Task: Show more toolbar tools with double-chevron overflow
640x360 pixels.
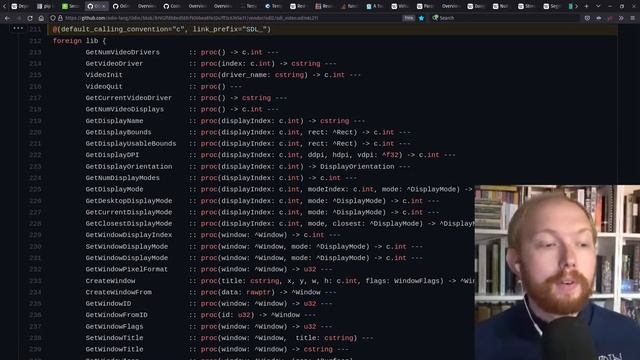Action: pos(621,18)
